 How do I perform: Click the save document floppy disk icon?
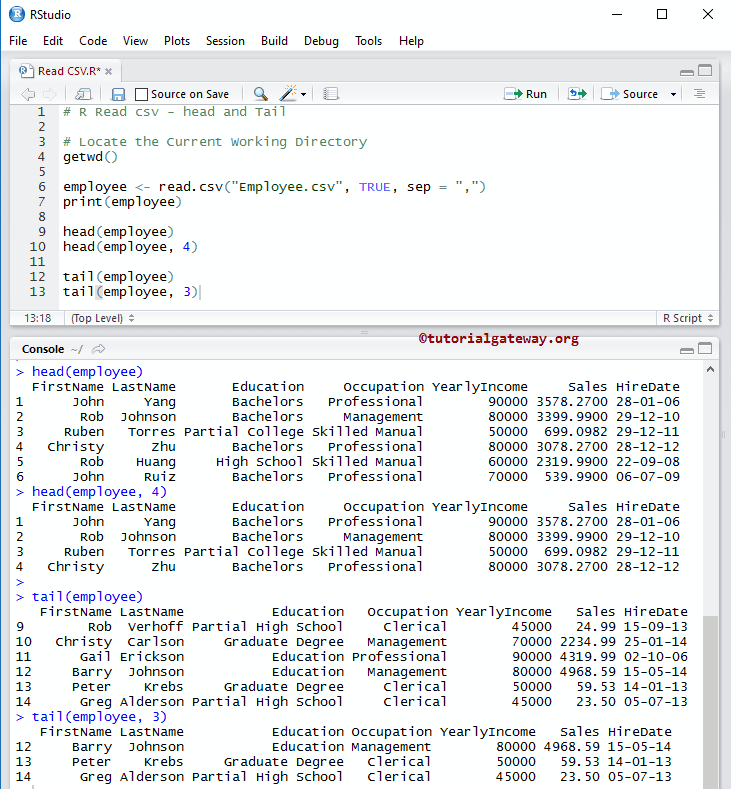(x=118, y=94)
